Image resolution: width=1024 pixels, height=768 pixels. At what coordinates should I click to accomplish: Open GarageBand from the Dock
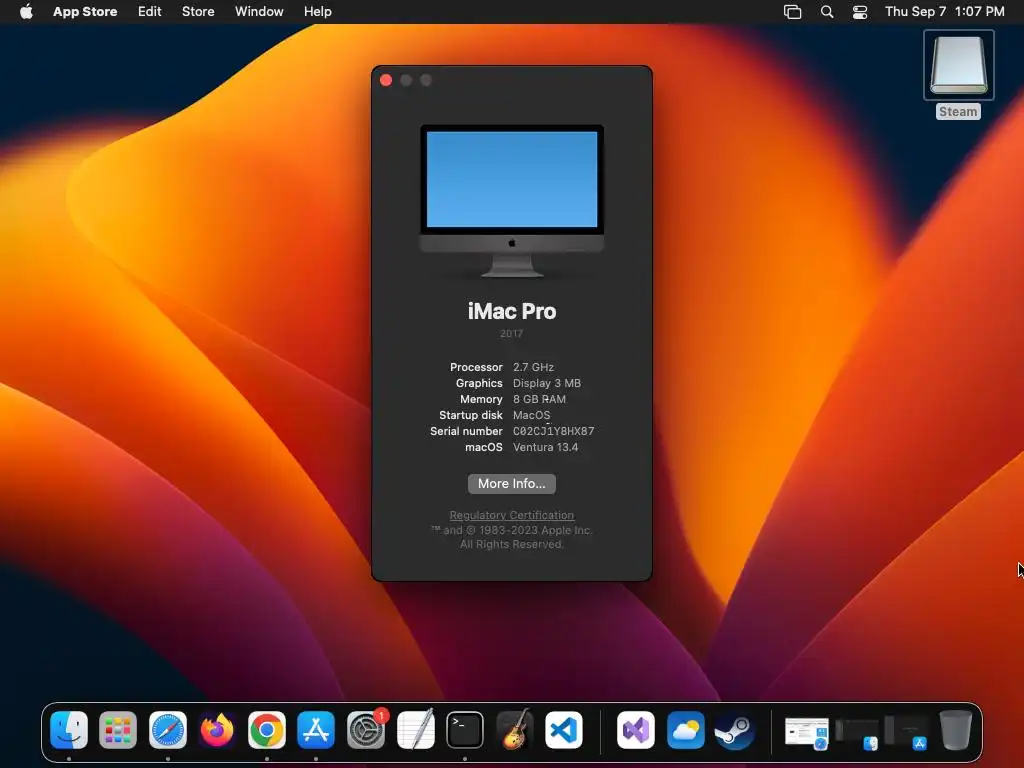(x=515, y=730)
